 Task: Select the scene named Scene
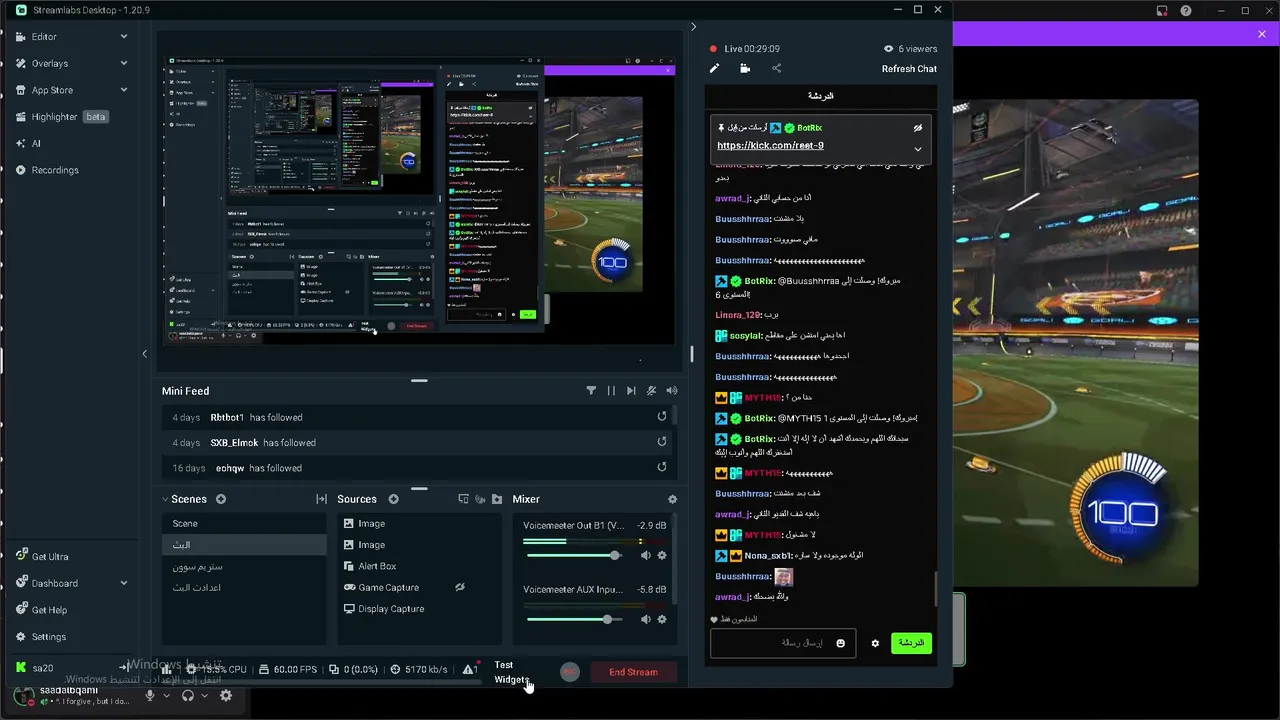[x=244, y=524]
